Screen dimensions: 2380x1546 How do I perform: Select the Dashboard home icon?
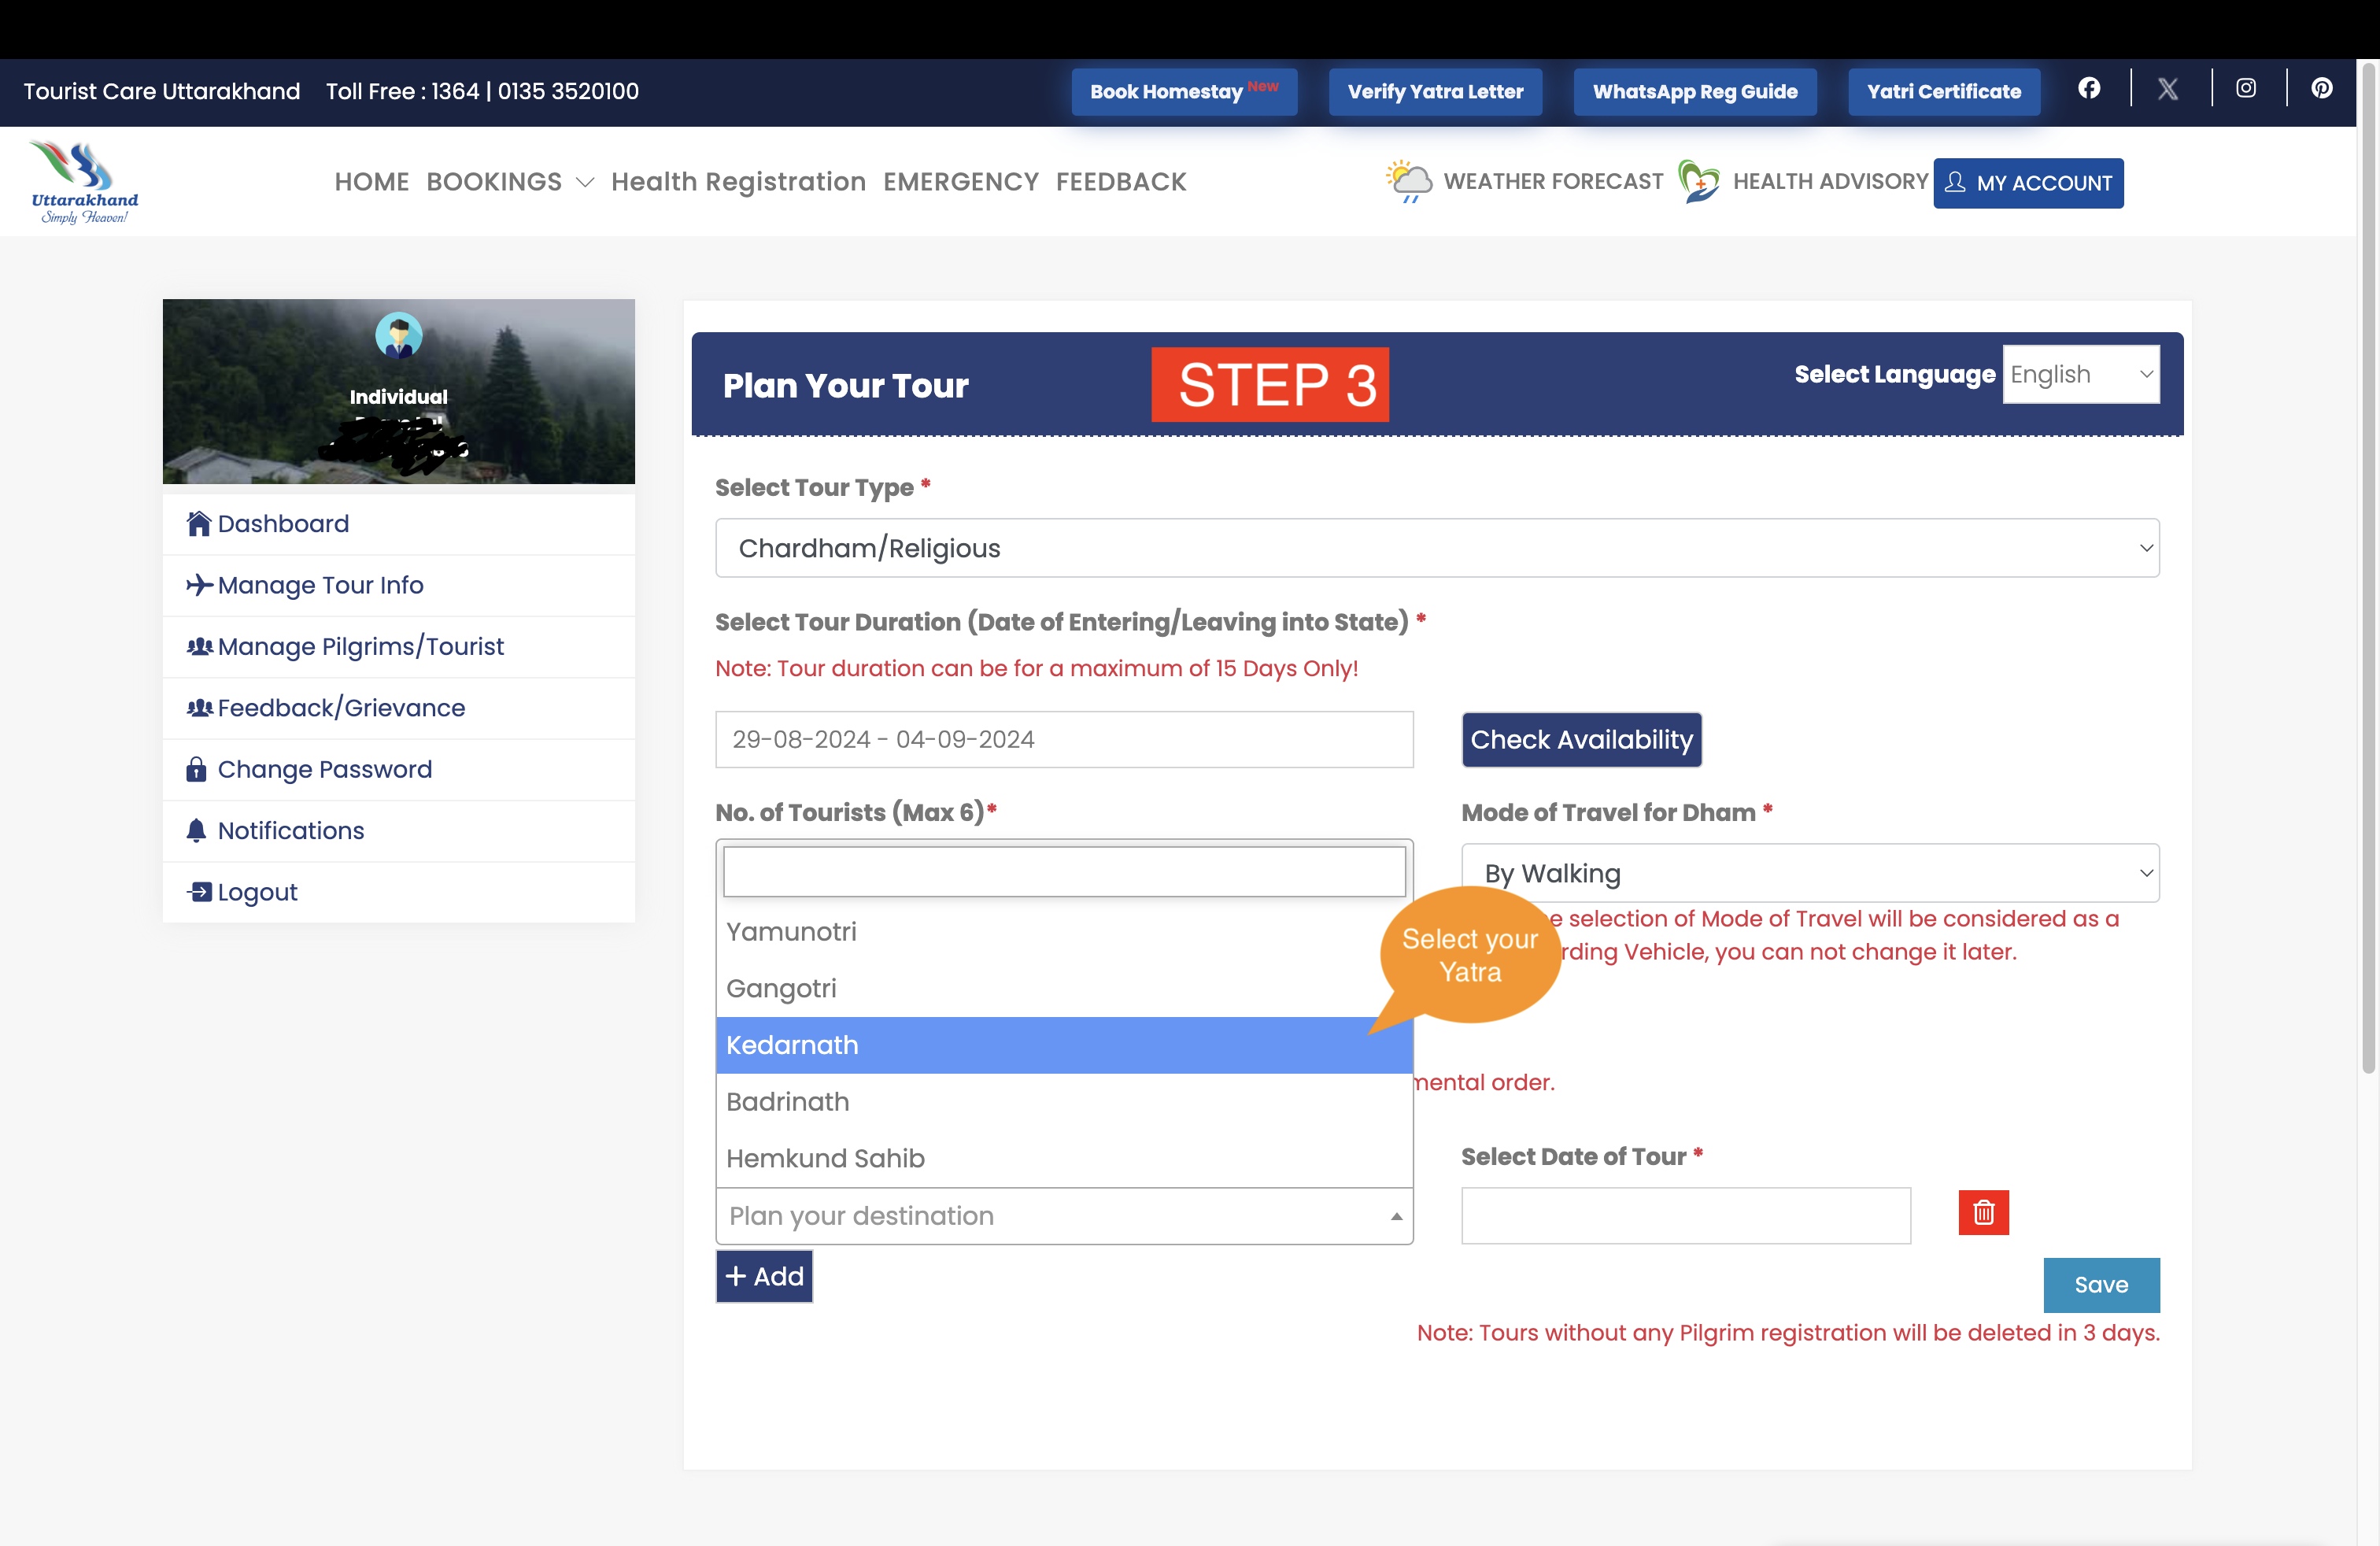[x=198, y=522]
